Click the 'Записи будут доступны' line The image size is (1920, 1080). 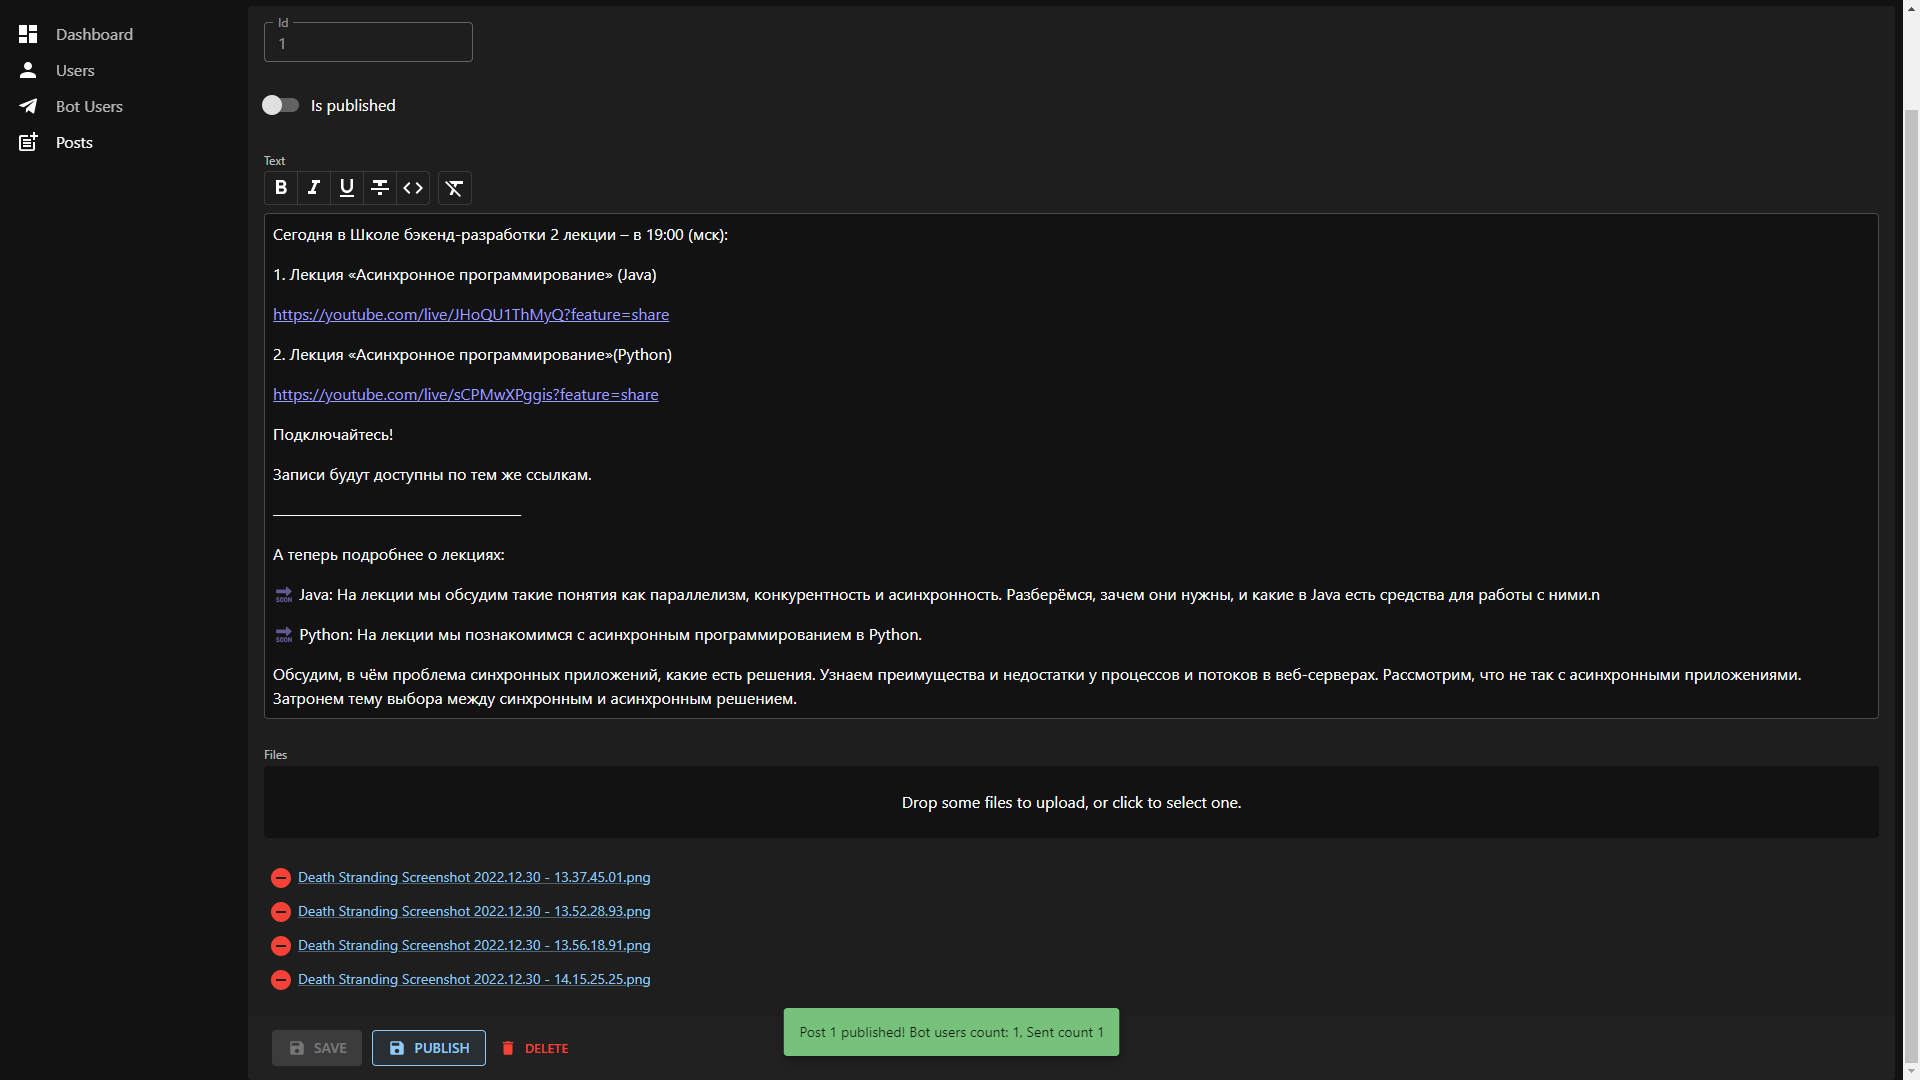click(432, 474)
